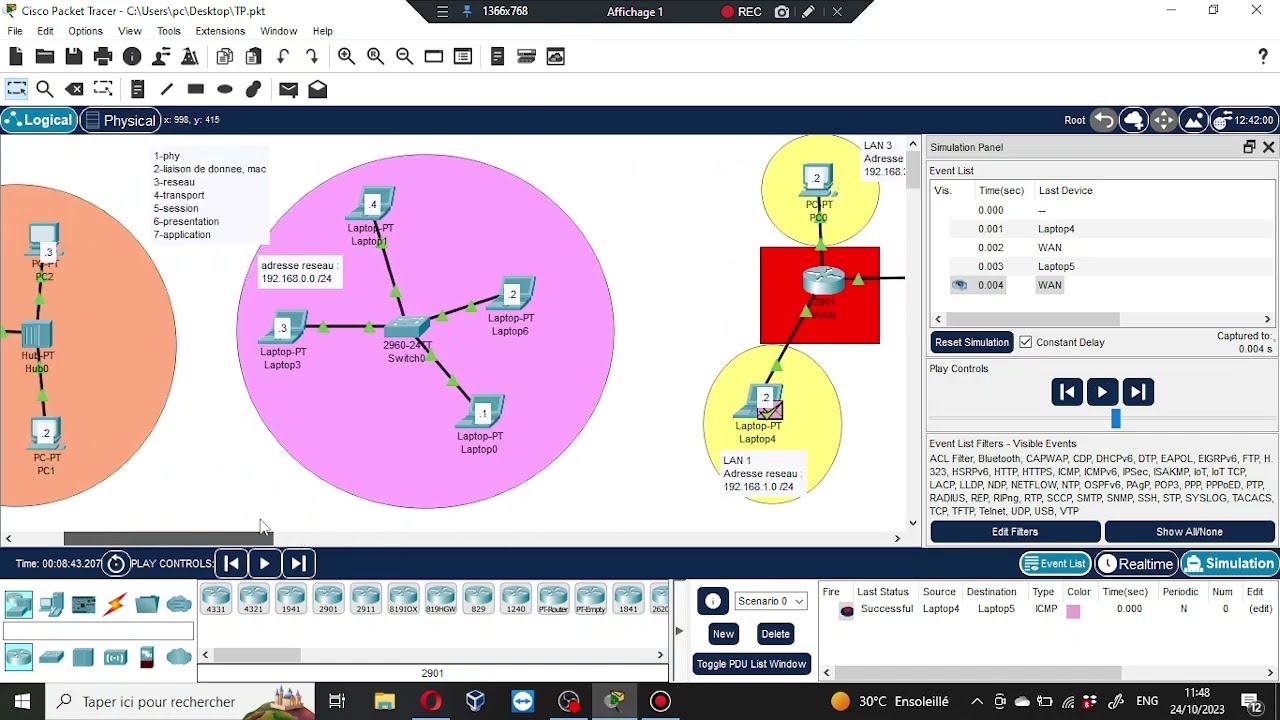Open the Tools menu
The width and height of the screenshot is (1280, 720).
(168, 31)
